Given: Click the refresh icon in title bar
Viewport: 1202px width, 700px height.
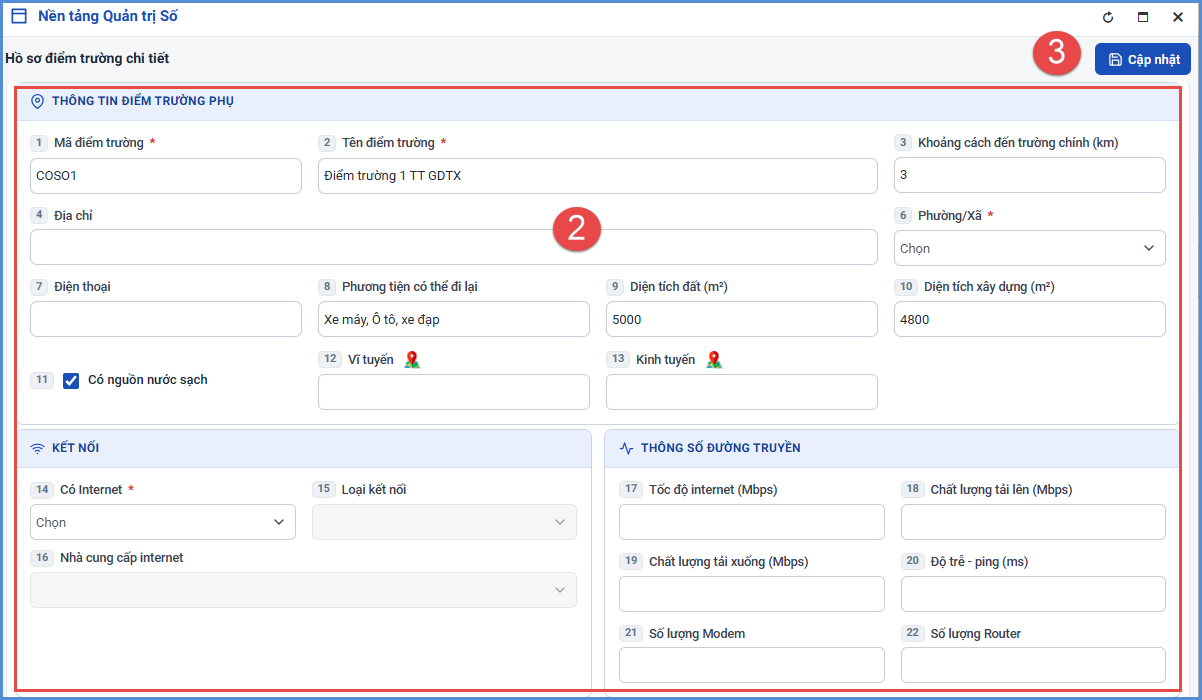Looking at the screenshot, I should pyautogui.click(x=1108, y=17).
